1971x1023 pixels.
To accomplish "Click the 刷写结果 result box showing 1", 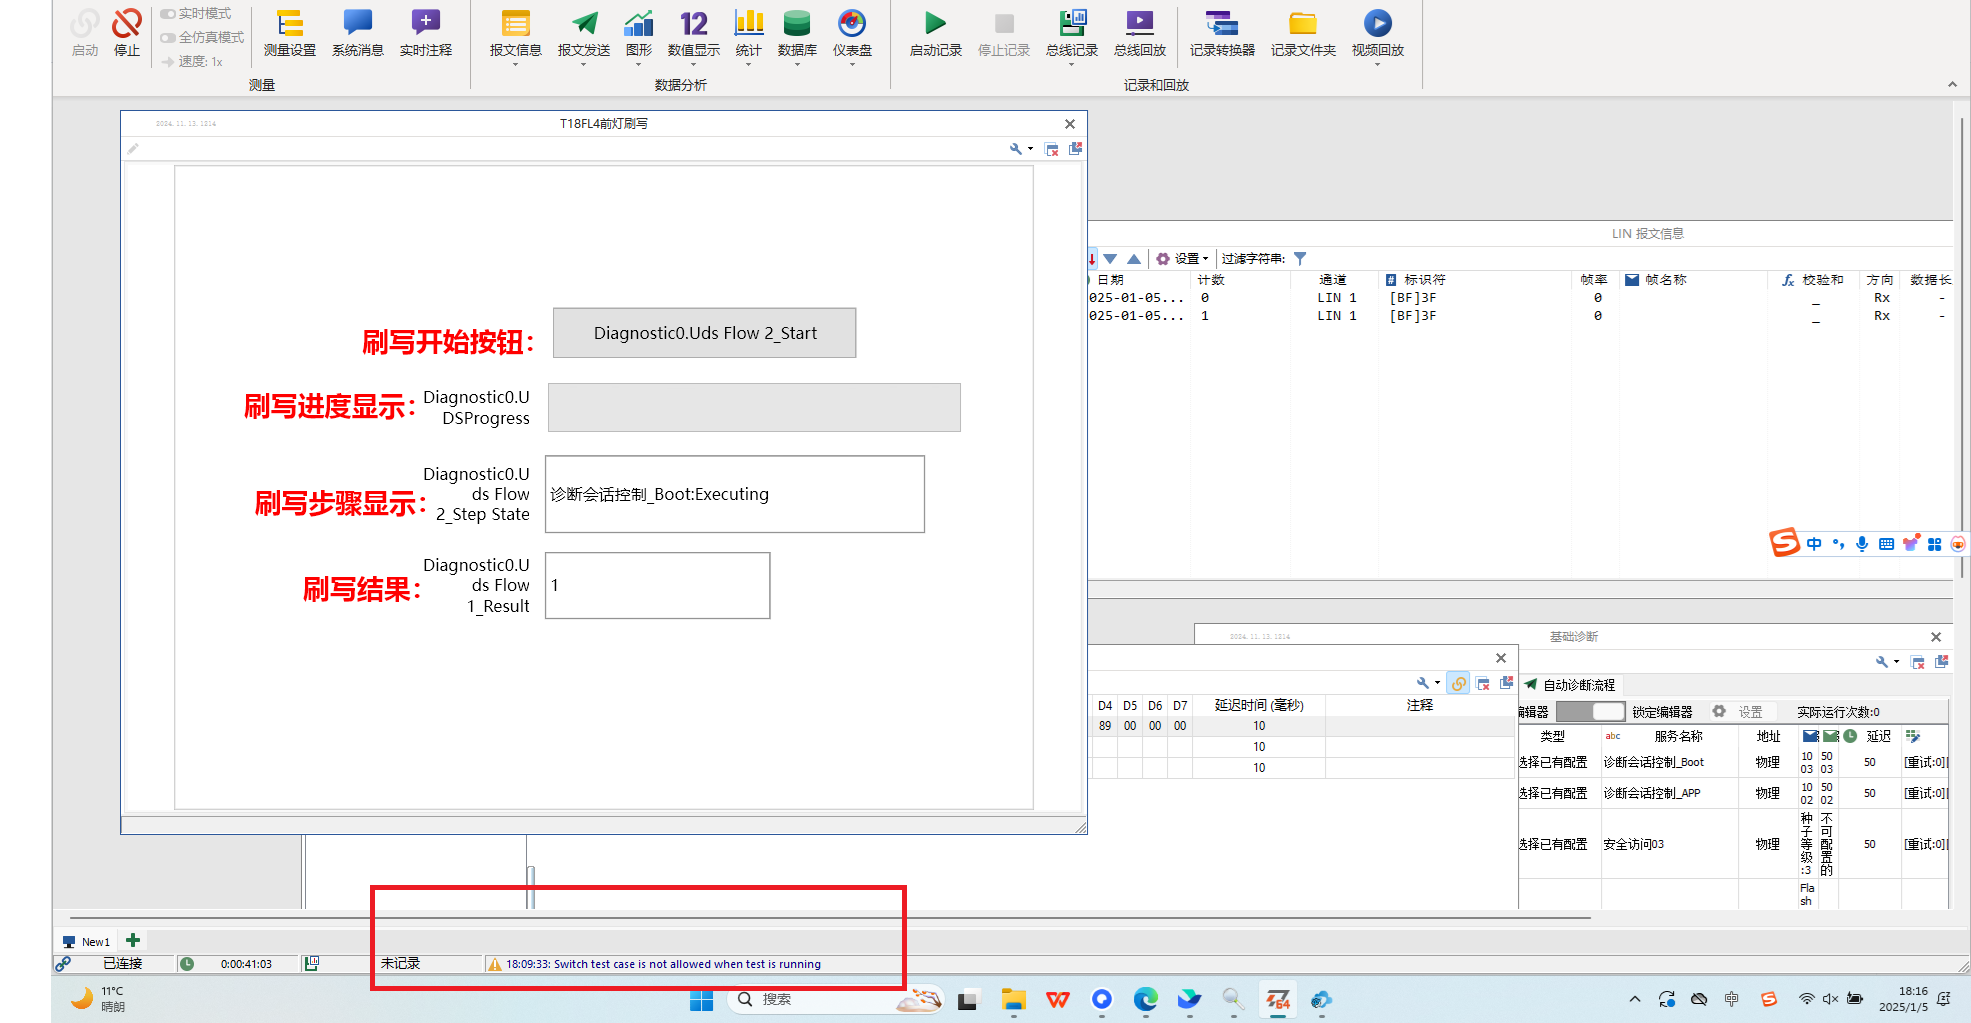I will (x=657, y=586).
